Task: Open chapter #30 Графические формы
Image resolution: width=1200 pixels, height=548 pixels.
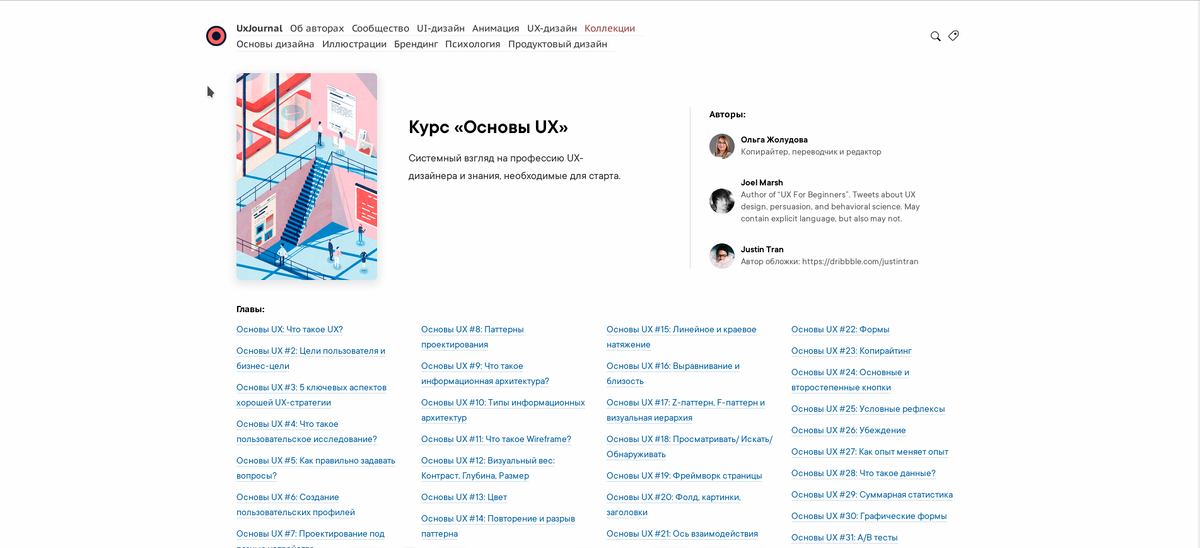Action: (x=869, y=516)
